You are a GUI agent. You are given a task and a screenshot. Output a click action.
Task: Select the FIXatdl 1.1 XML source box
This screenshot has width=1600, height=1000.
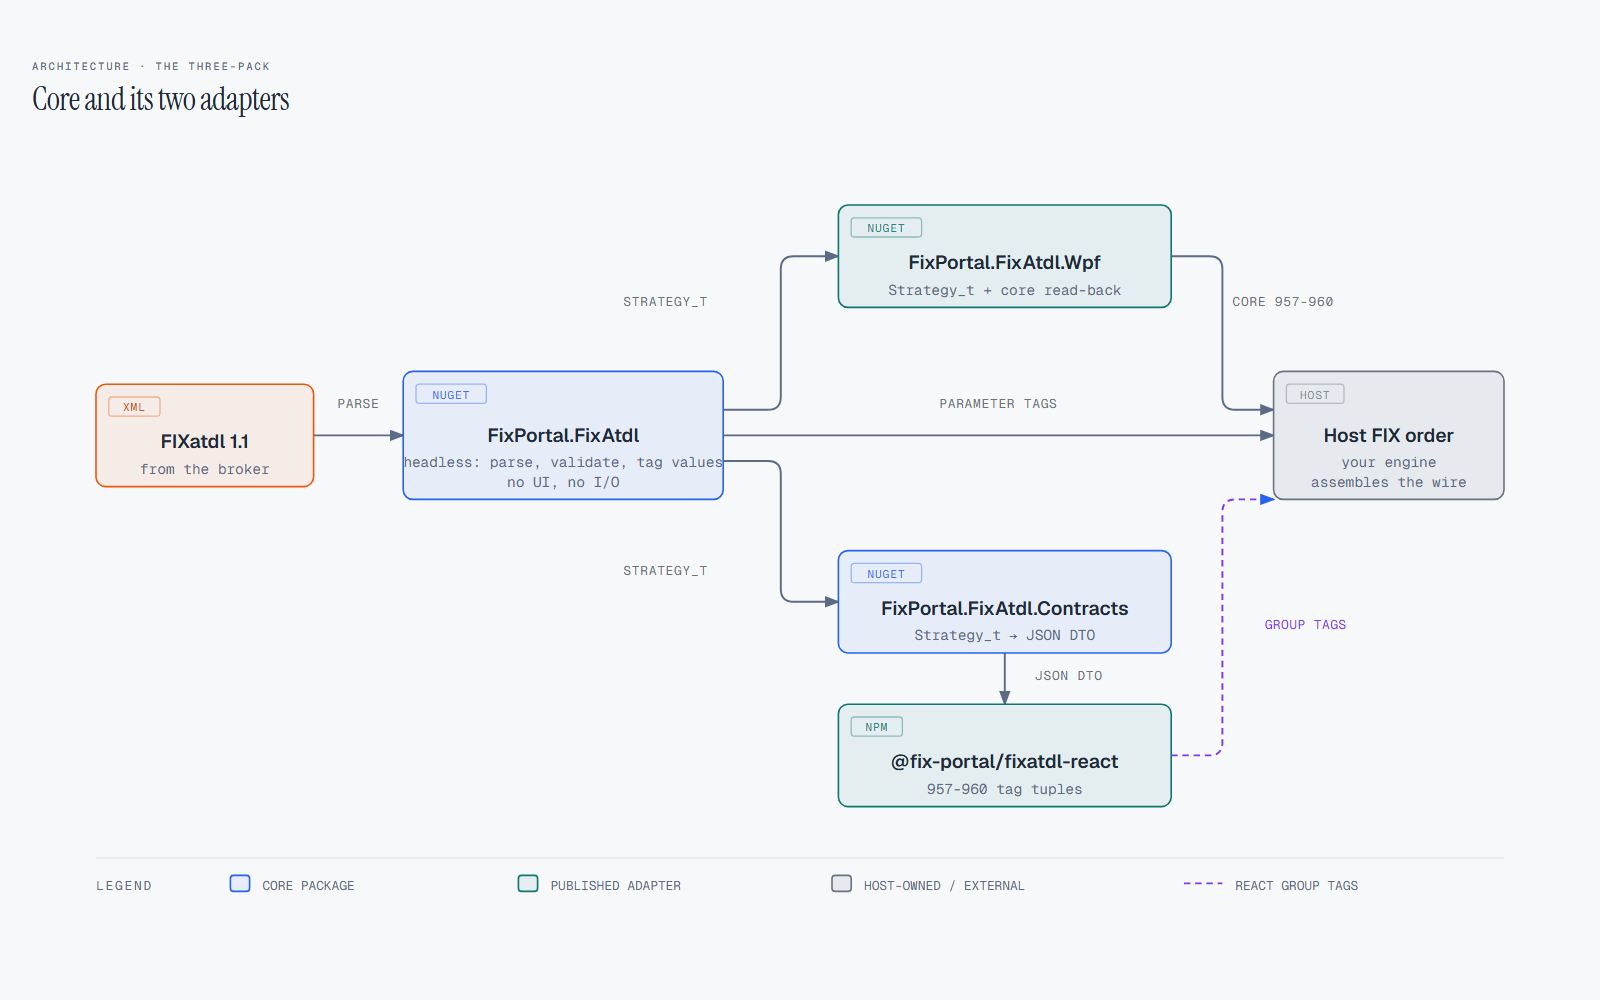205,436
